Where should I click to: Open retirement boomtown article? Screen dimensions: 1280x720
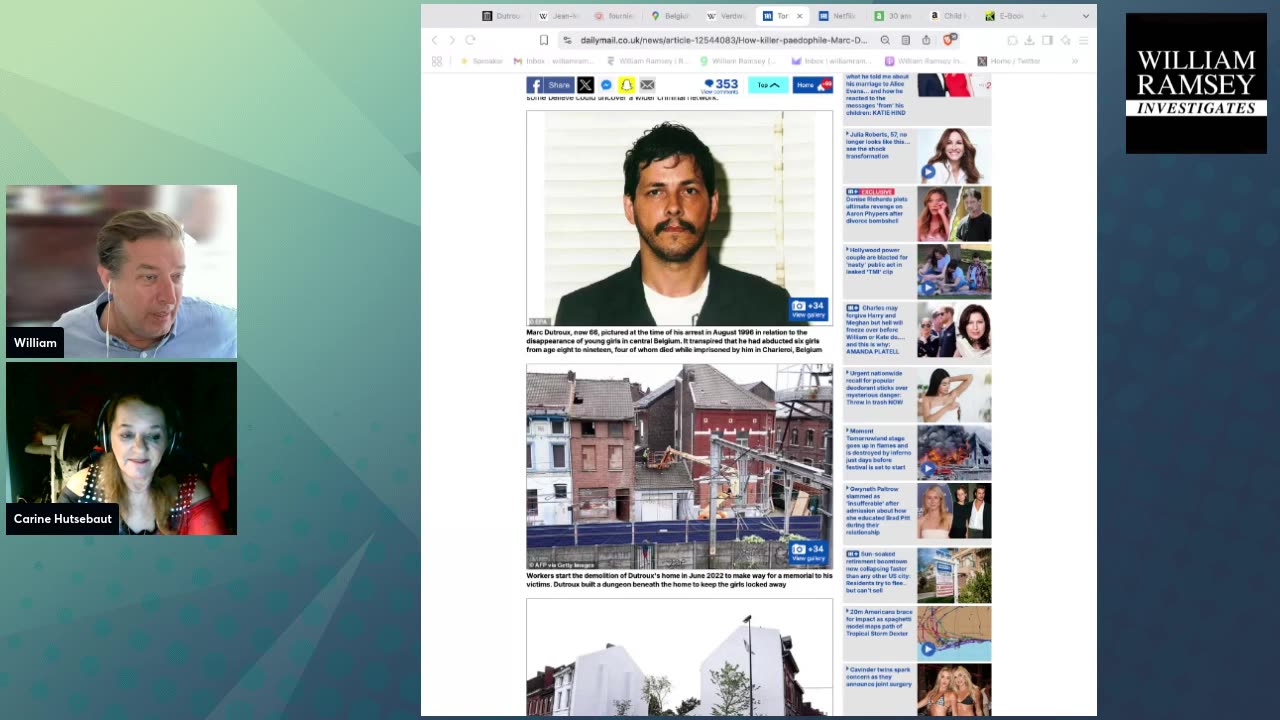coord(878,572)
